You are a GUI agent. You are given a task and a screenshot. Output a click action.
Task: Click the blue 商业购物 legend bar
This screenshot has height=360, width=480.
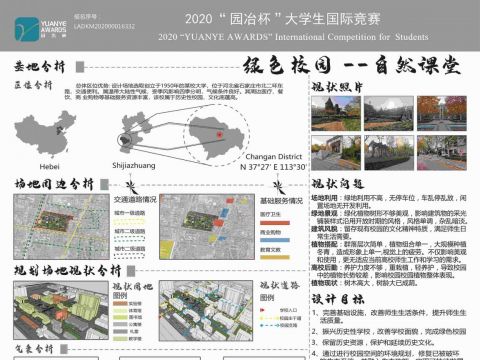click(x=275, y=240)
